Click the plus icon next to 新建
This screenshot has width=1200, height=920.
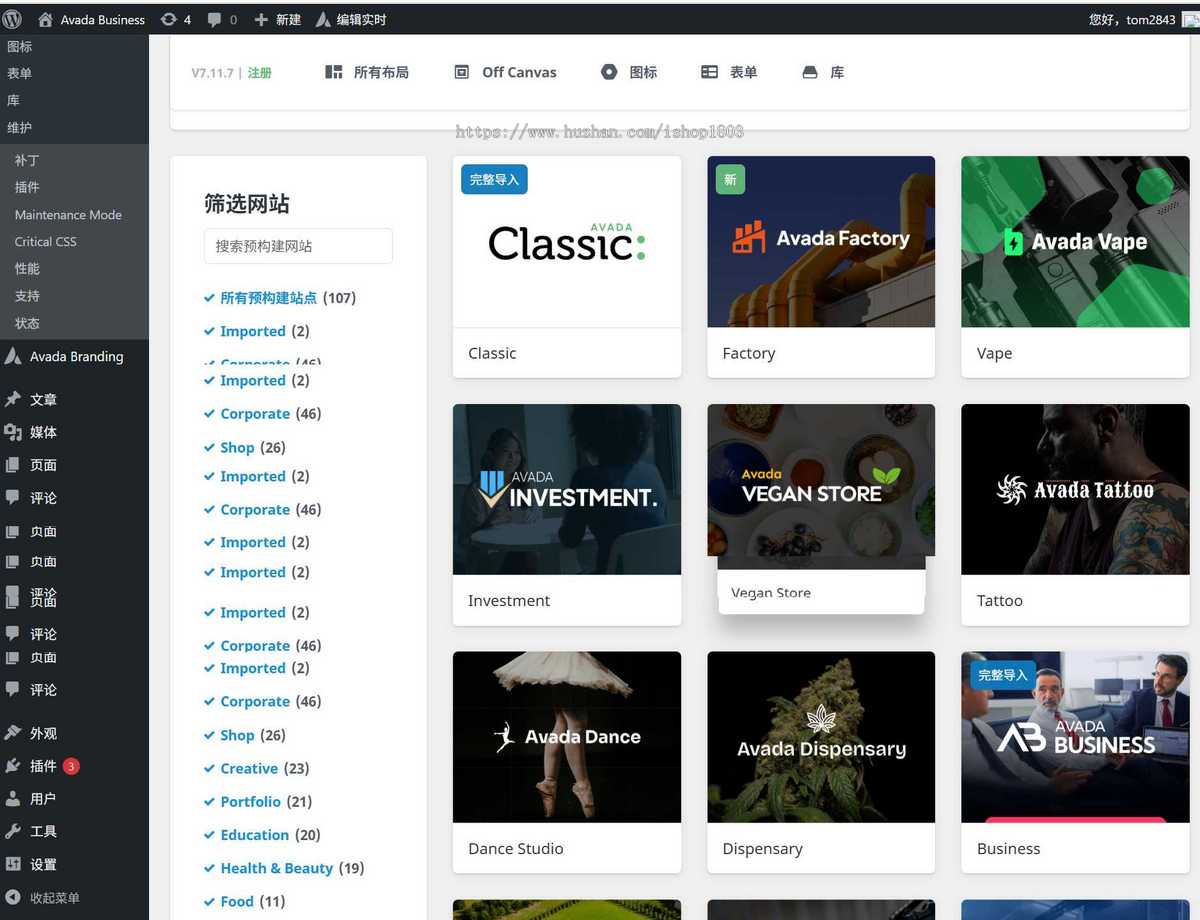click(261, 19)
